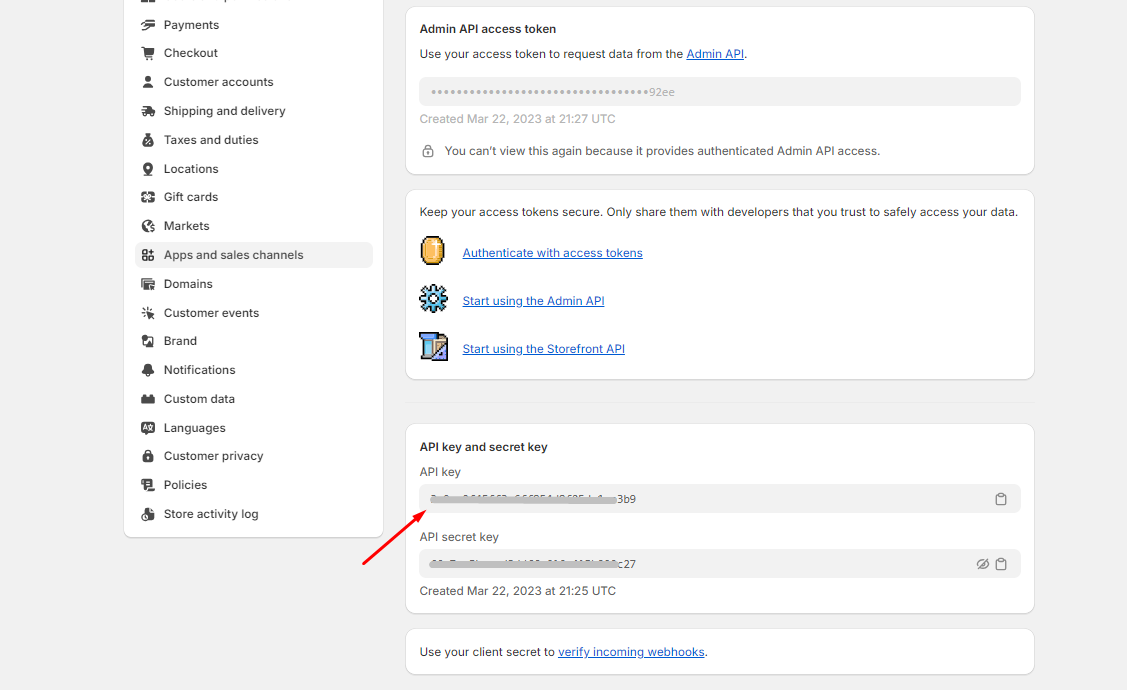This screenshot has height=690, width=1127.
Task: Open Customer accounts settings
Action: (x=218, y=82)
